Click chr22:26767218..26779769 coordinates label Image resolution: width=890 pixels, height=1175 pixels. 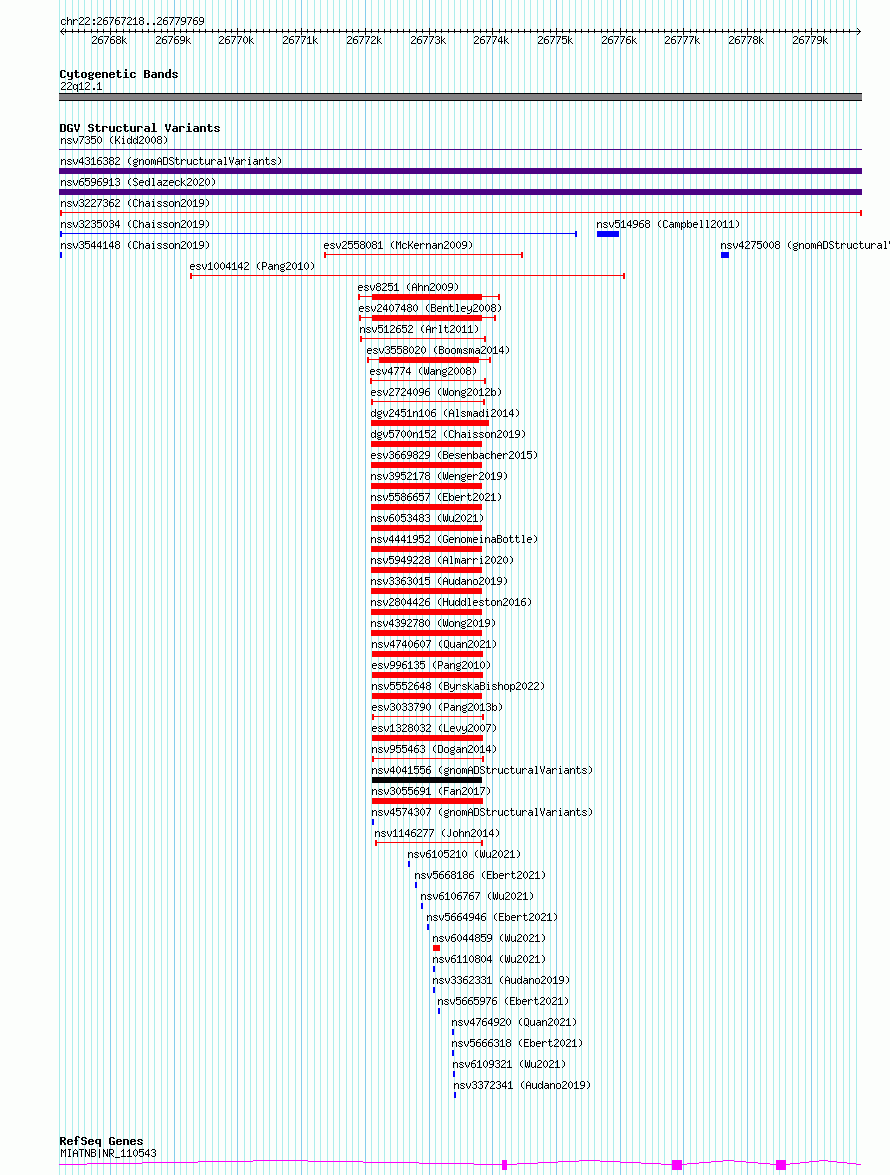[132, 21]
